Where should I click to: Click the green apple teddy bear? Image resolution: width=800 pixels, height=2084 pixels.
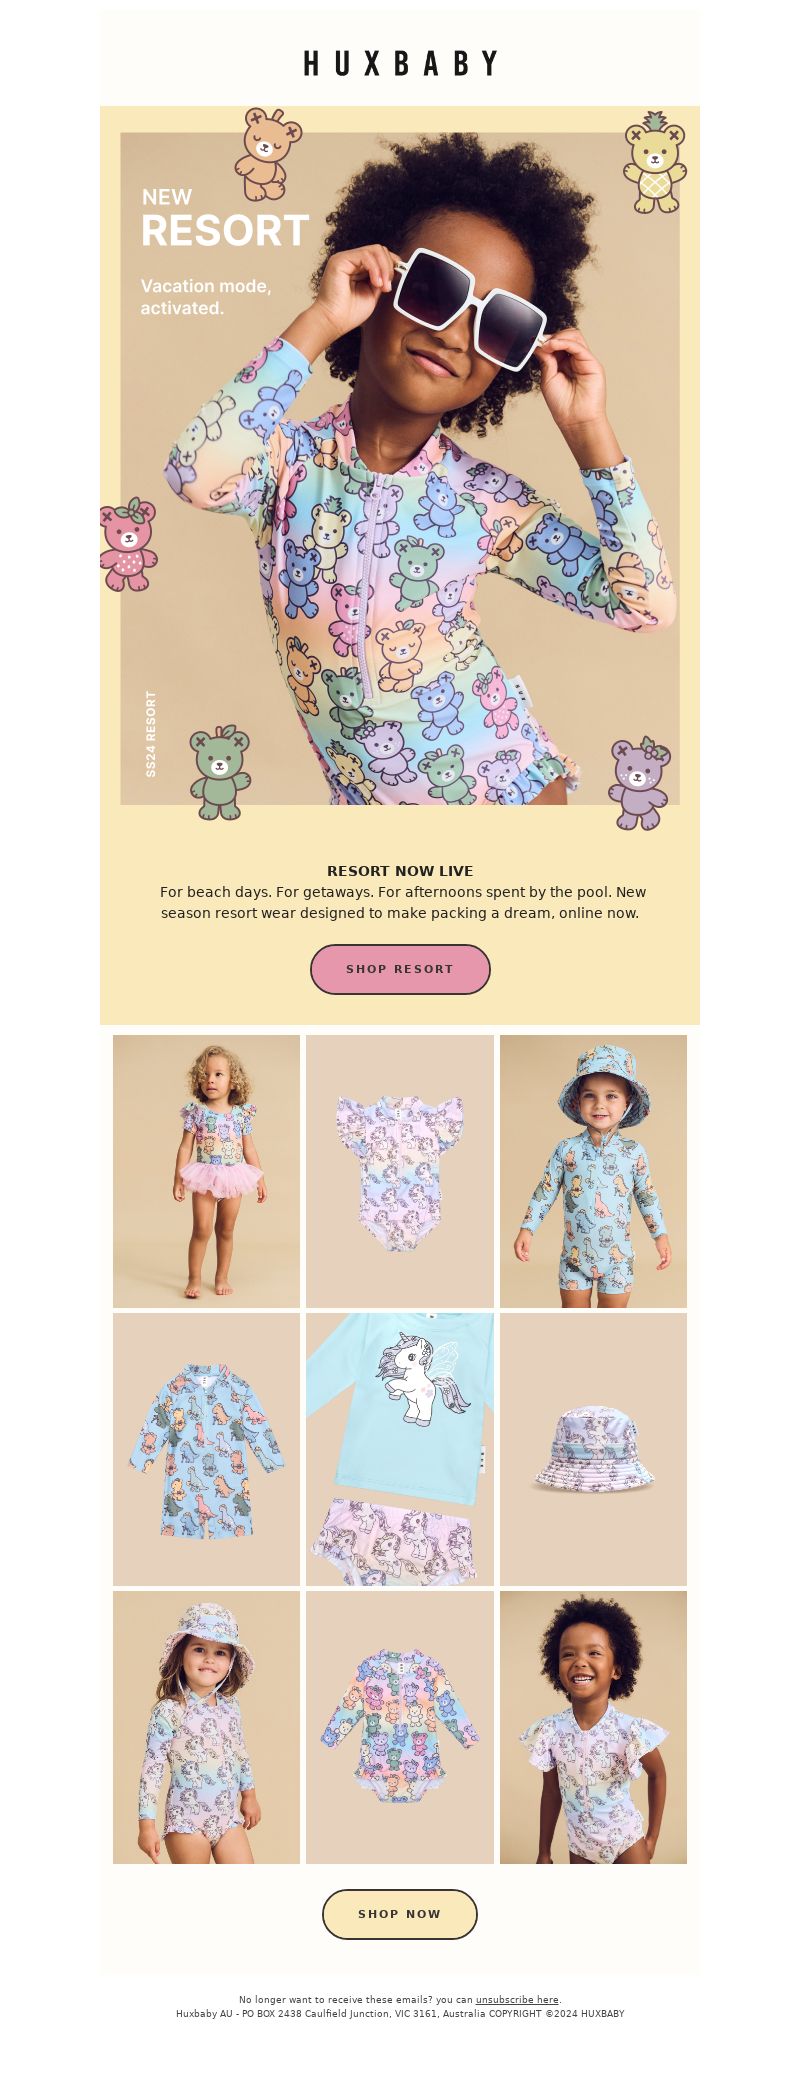click(x=220, y=773)
